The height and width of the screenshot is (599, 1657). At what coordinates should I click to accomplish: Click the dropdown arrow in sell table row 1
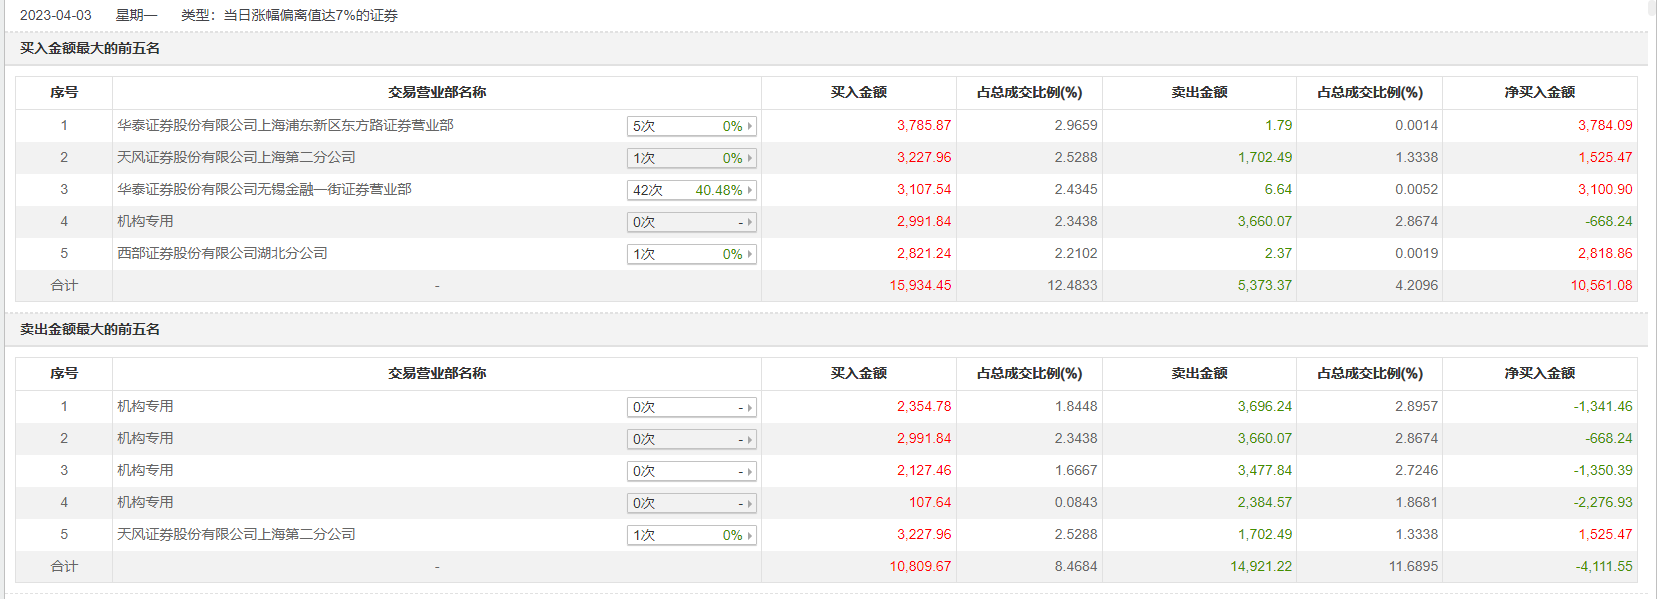pos(749,407)
